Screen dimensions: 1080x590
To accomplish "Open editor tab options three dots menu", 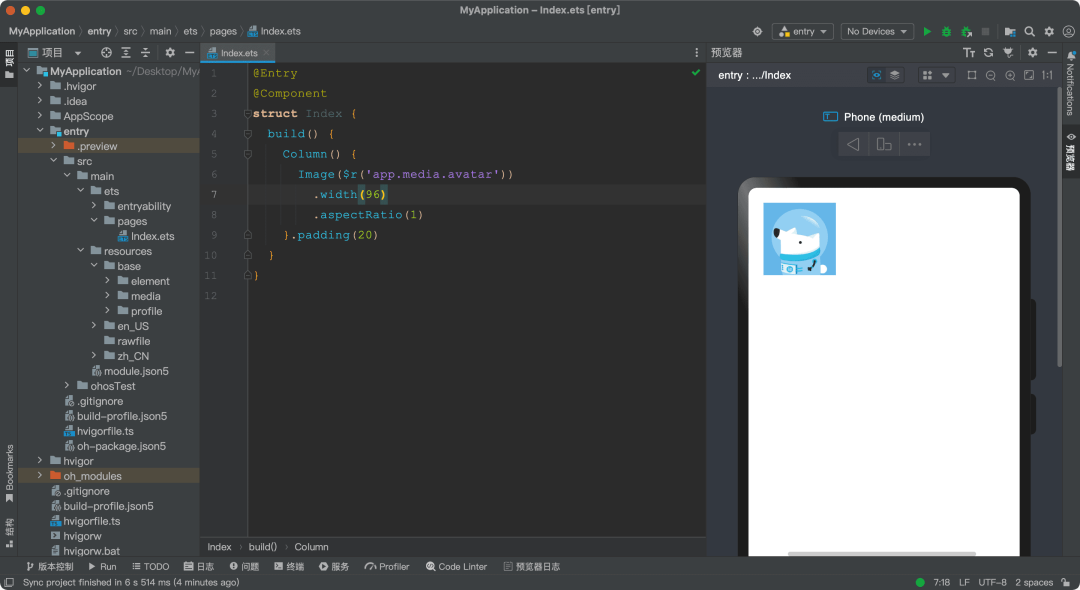I will coord(696,52).
